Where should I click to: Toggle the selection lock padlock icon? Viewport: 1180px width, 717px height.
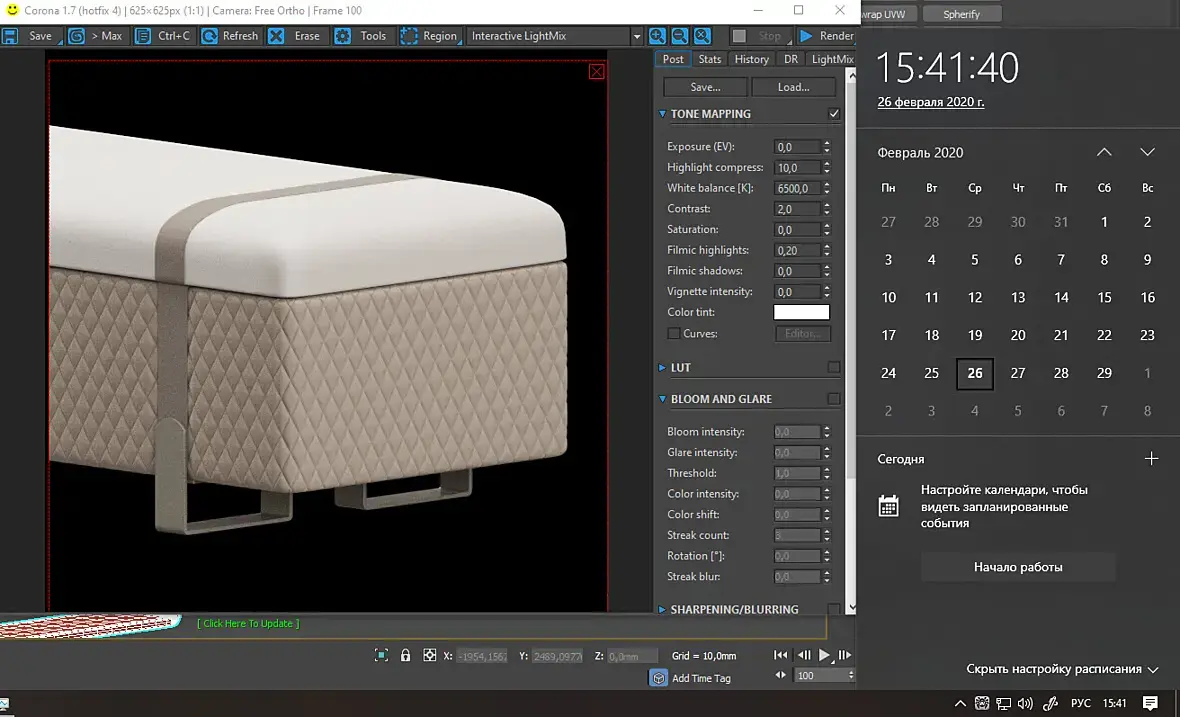point(405,655)
